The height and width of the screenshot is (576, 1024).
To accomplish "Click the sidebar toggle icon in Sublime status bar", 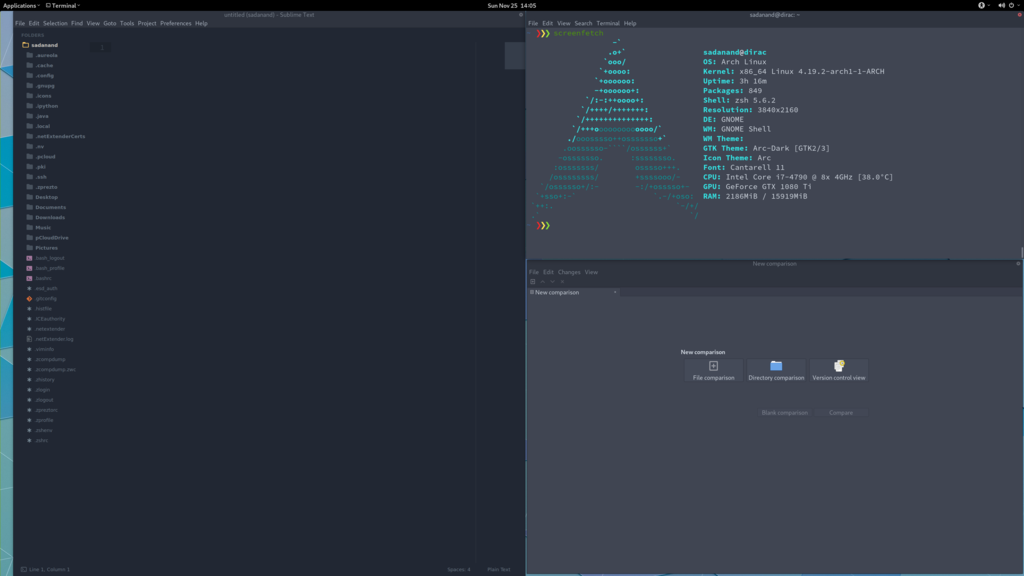I will pyautogui.click(x=24, y=569).
